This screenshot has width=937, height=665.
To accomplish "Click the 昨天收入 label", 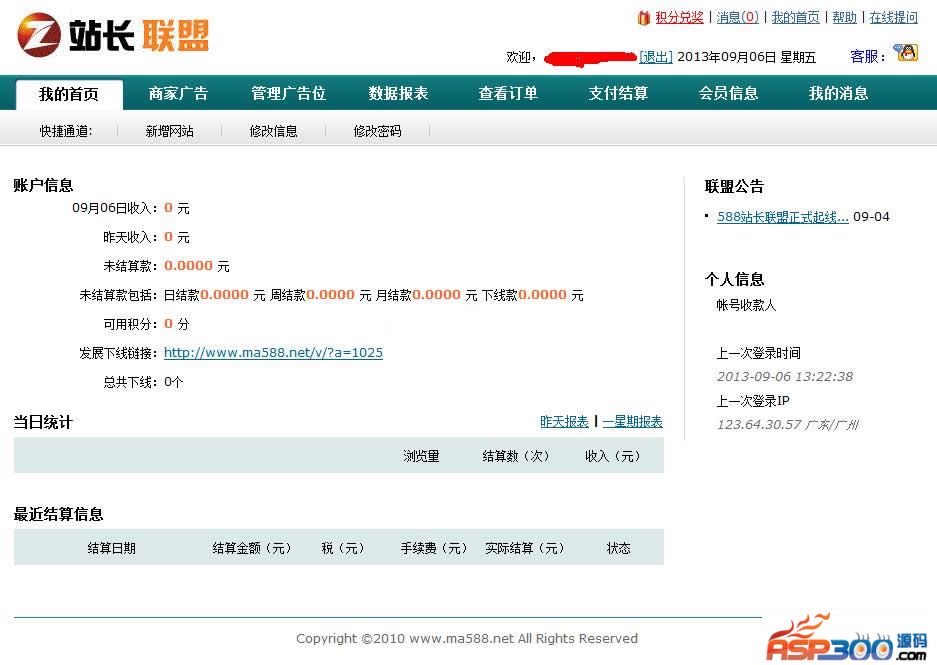I will 130,237.
